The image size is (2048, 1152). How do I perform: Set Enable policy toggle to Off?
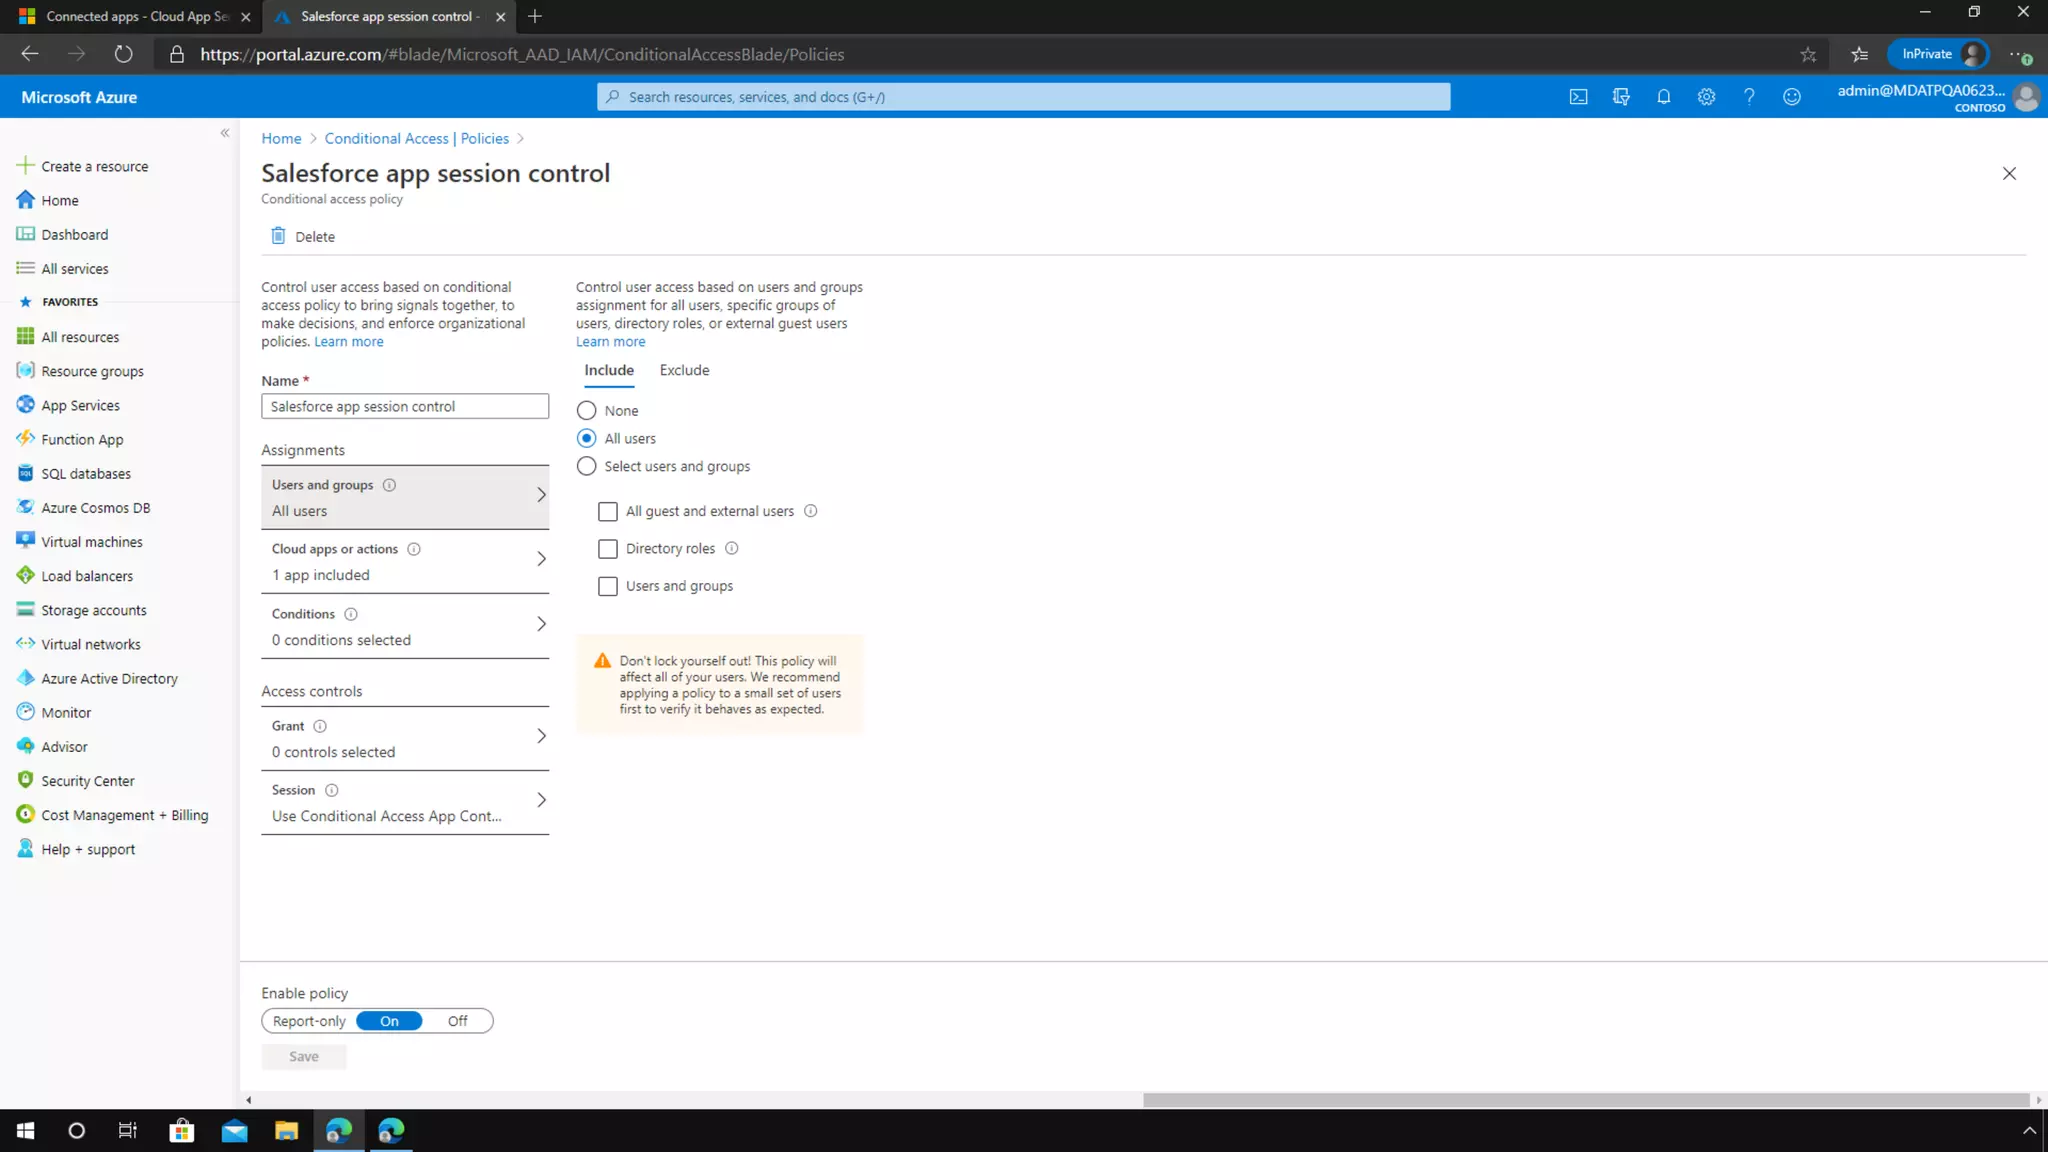(x=457, y=1021)
